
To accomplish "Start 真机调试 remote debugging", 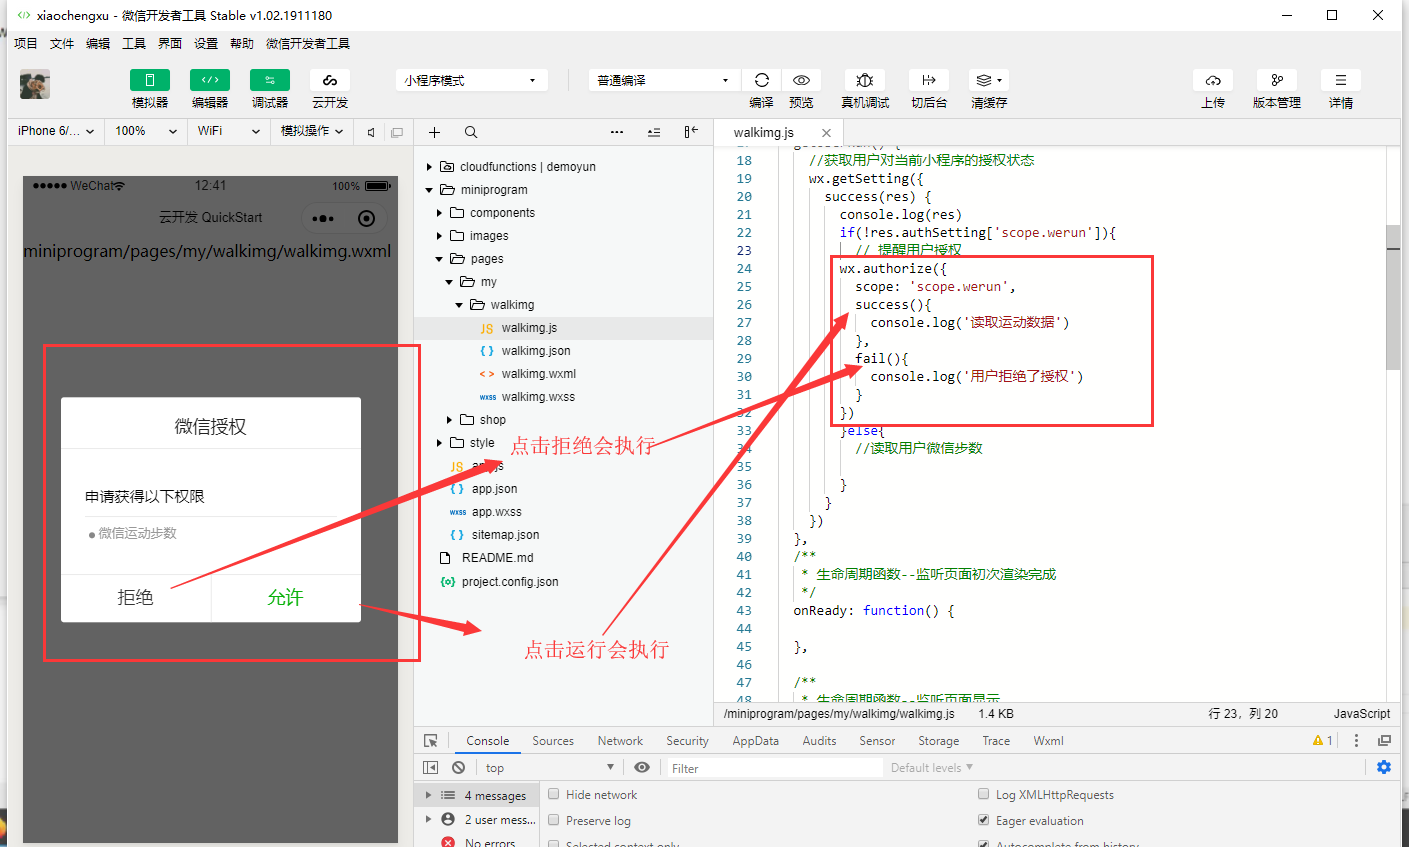I will click(x=865, y=80).
